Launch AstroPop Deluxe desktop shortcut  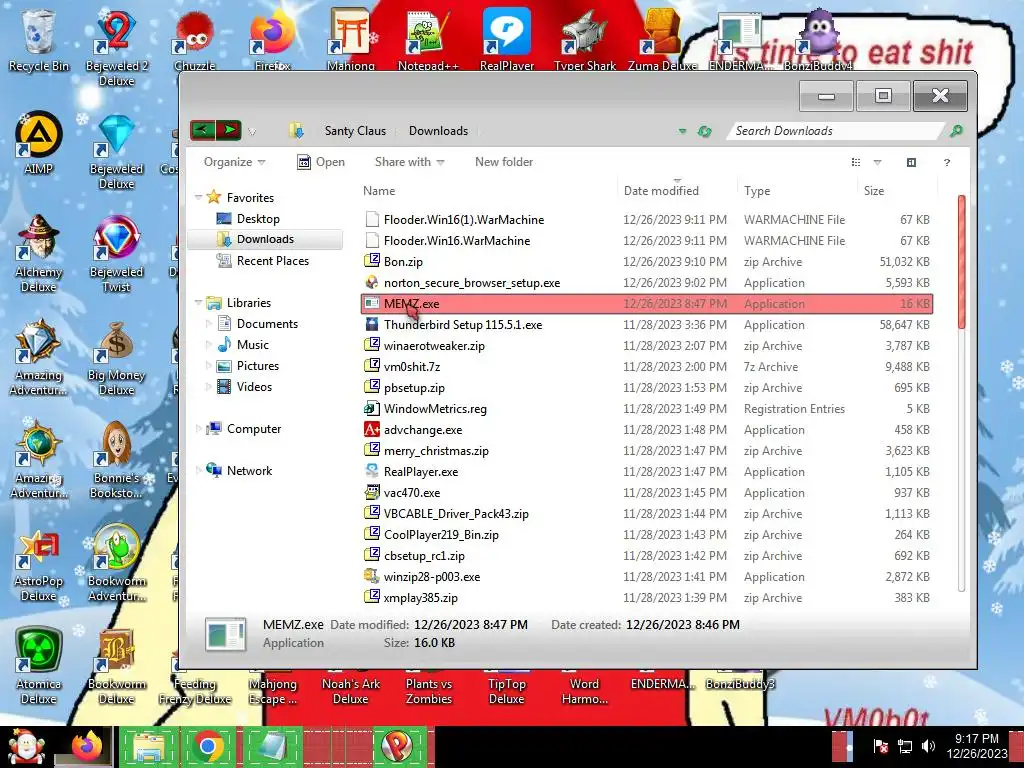[x=39, y=563]
